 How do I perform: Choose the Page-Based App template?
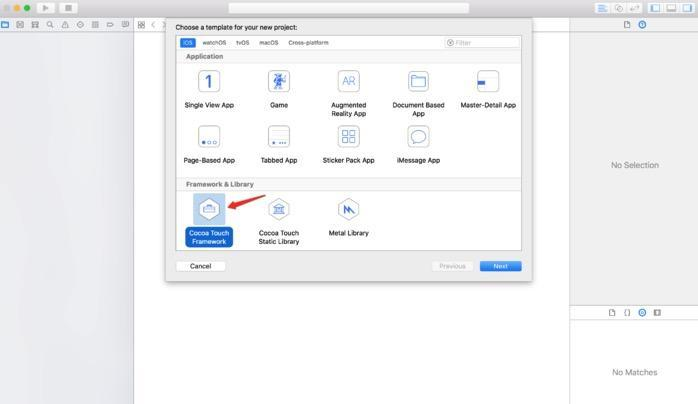click(x=209, y=145)
